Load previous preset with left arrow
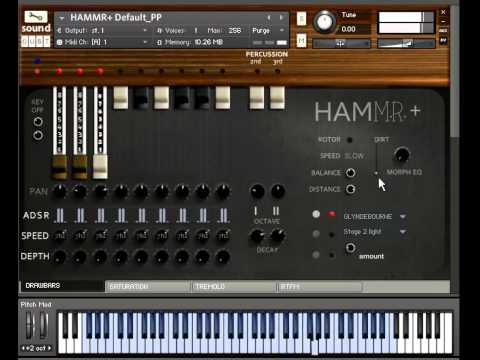 269,17
